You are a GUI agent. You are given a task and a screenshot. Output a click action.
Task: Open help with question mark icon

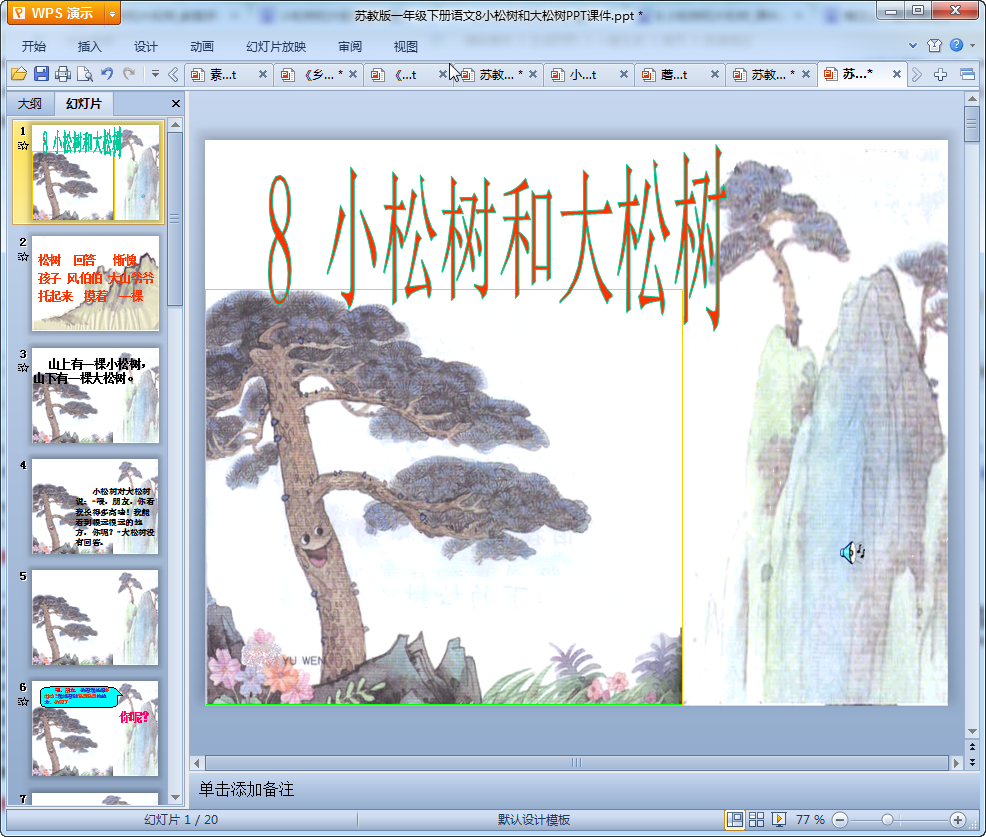(956, 45)
